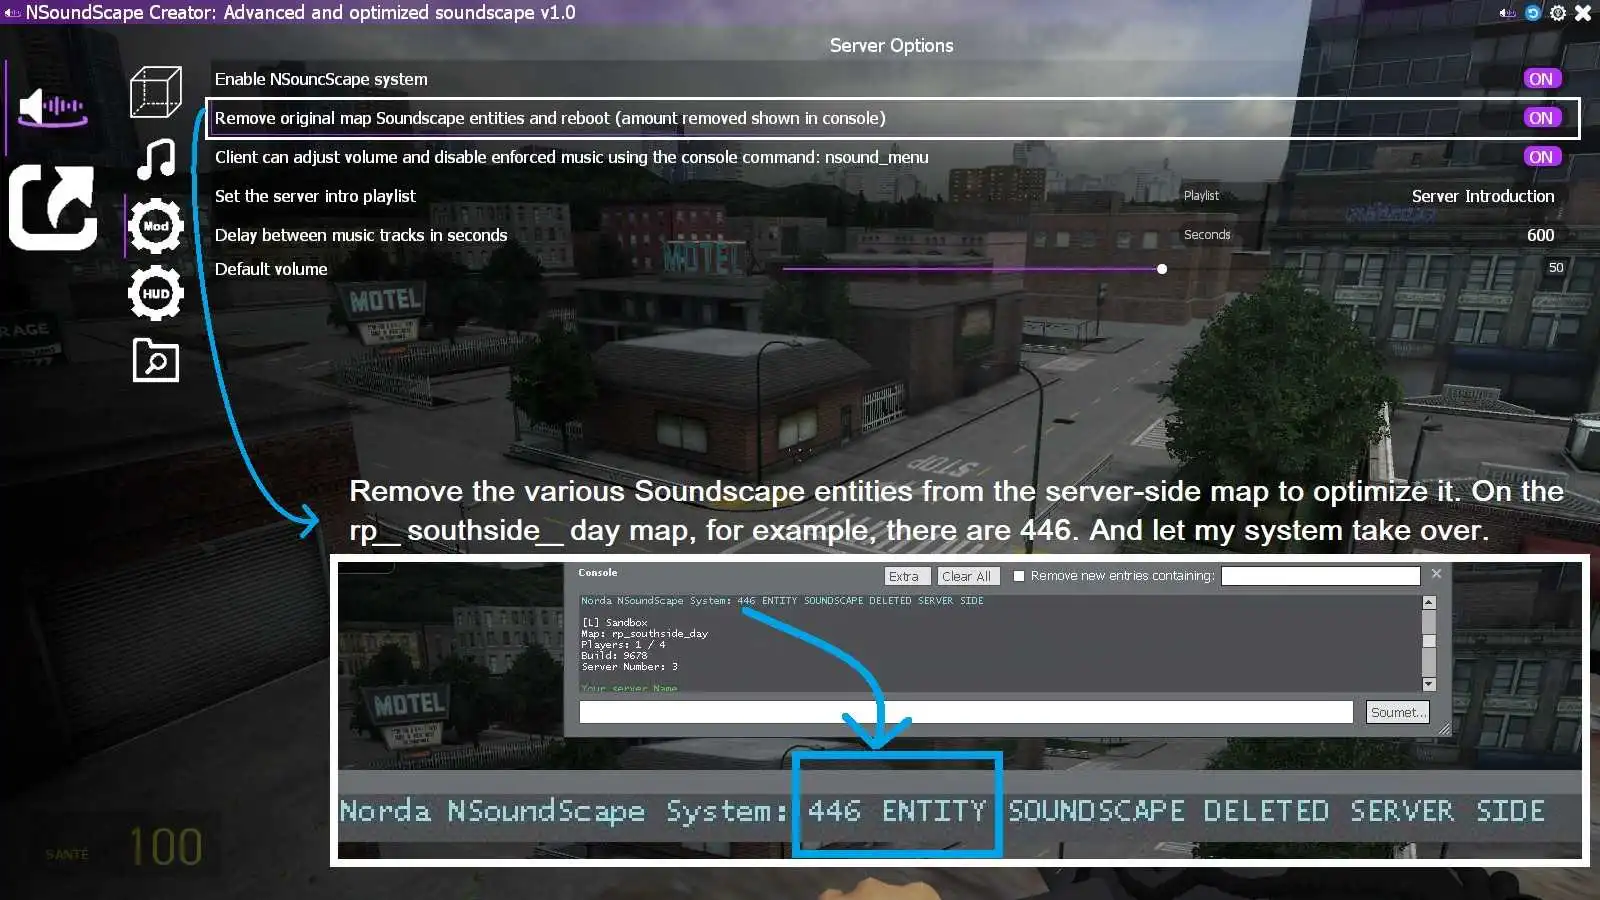
Task: Open the Server Introduction playlist selector
Action: tap(1482, 196)
